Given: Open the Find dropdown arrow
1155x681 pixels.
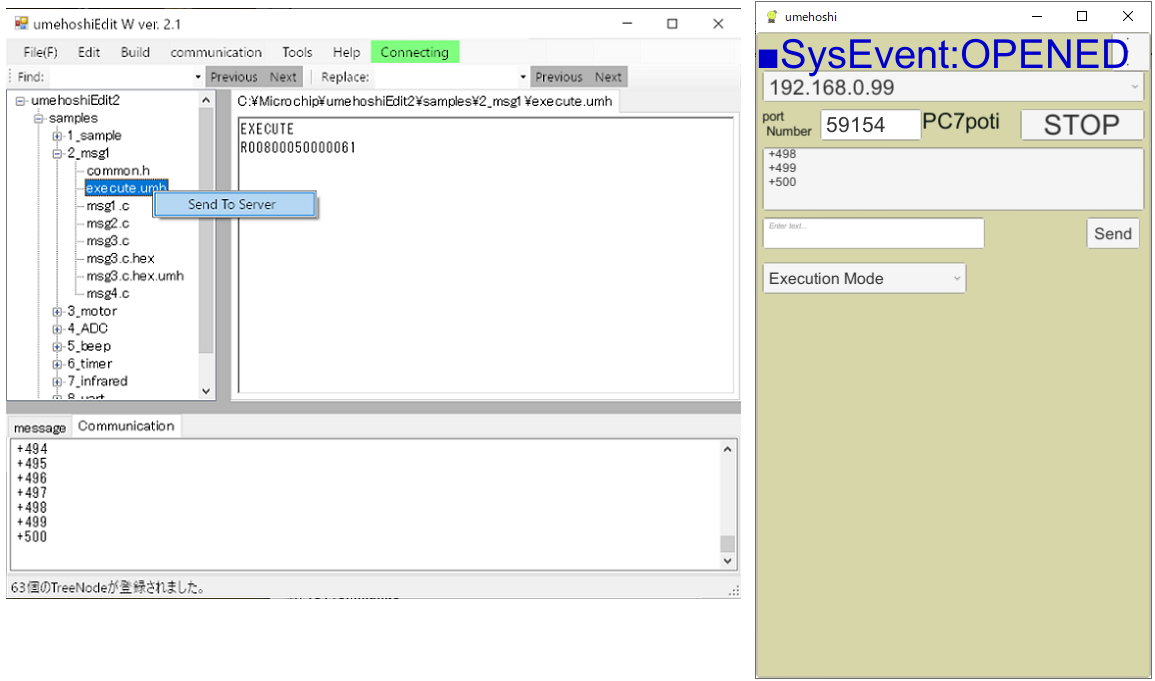Looking at the screenshot, I should click(198, 77).
